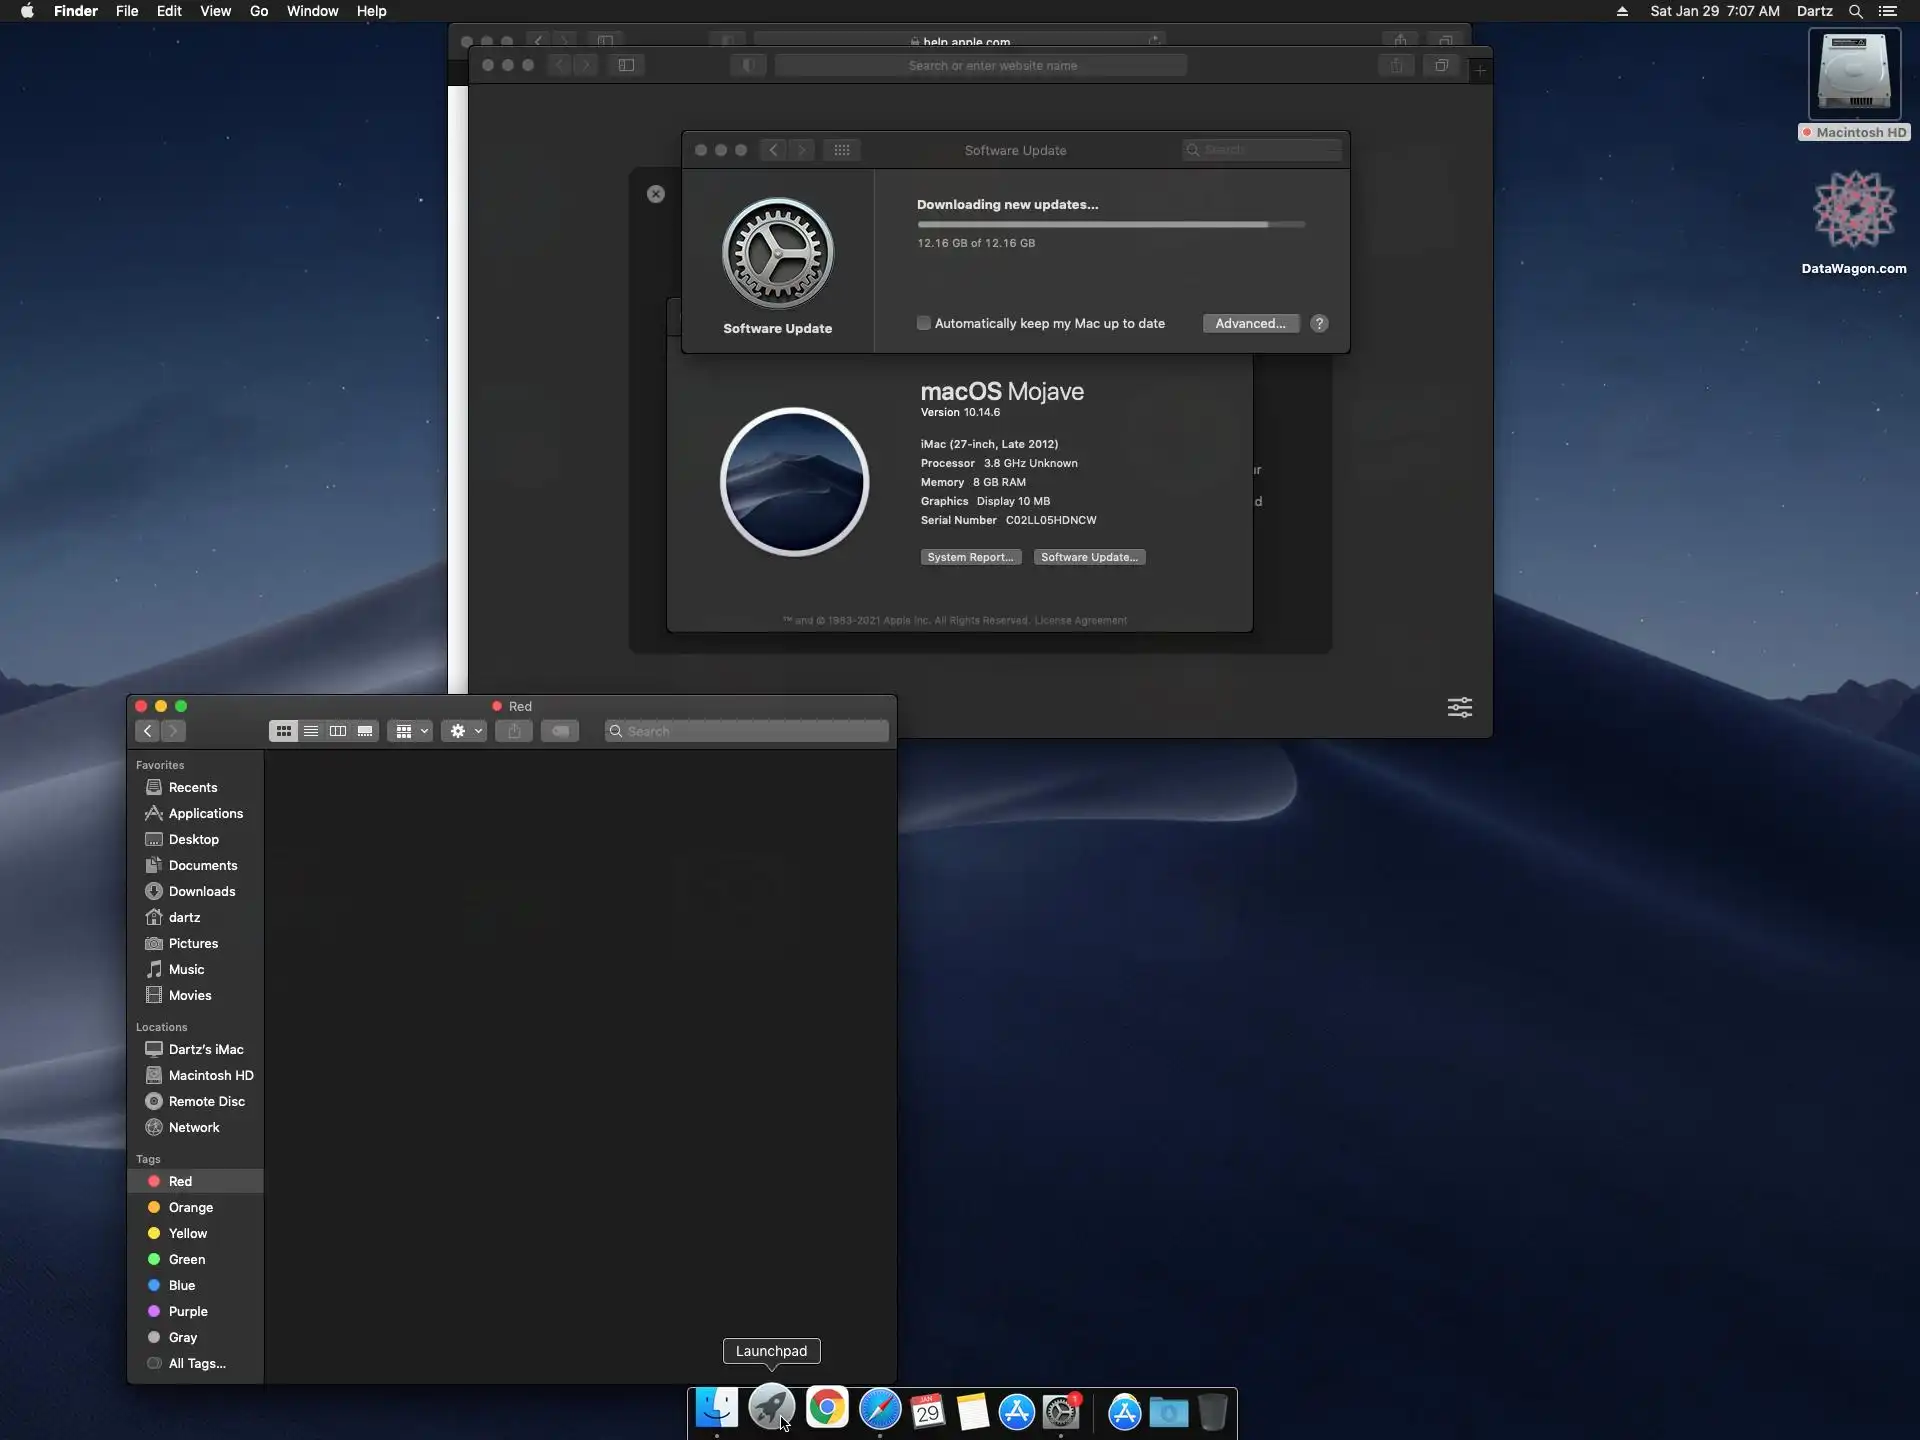1920x1440 pixels.
Task: Switch Finder to icon view
Action: [x=284, y=731]
